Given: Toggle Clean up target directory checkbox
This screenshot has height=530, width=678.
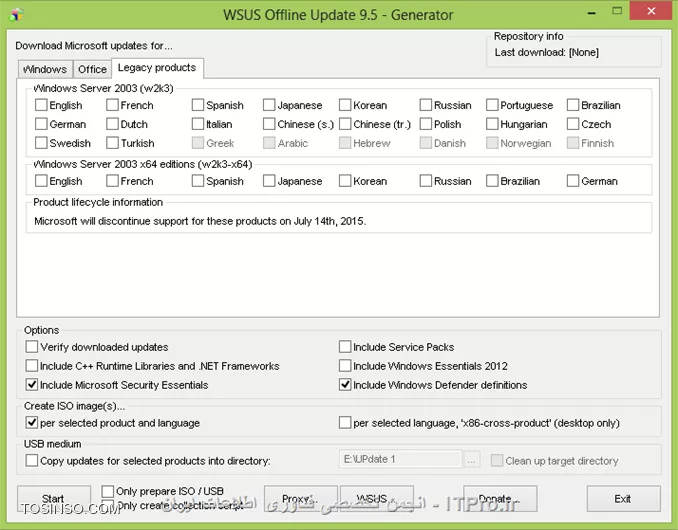Looking at the screenshot, I should (x=497, y=460).
